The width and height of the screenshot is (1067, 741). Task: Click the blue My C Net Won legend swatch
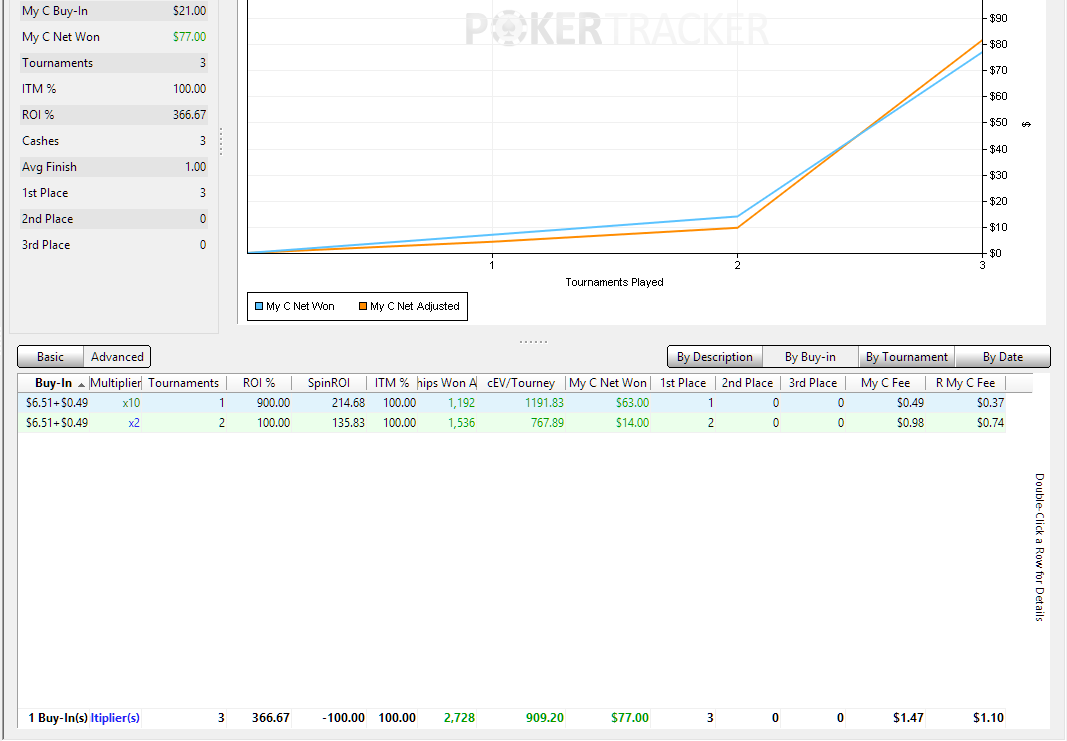click(x=259, y=307)
